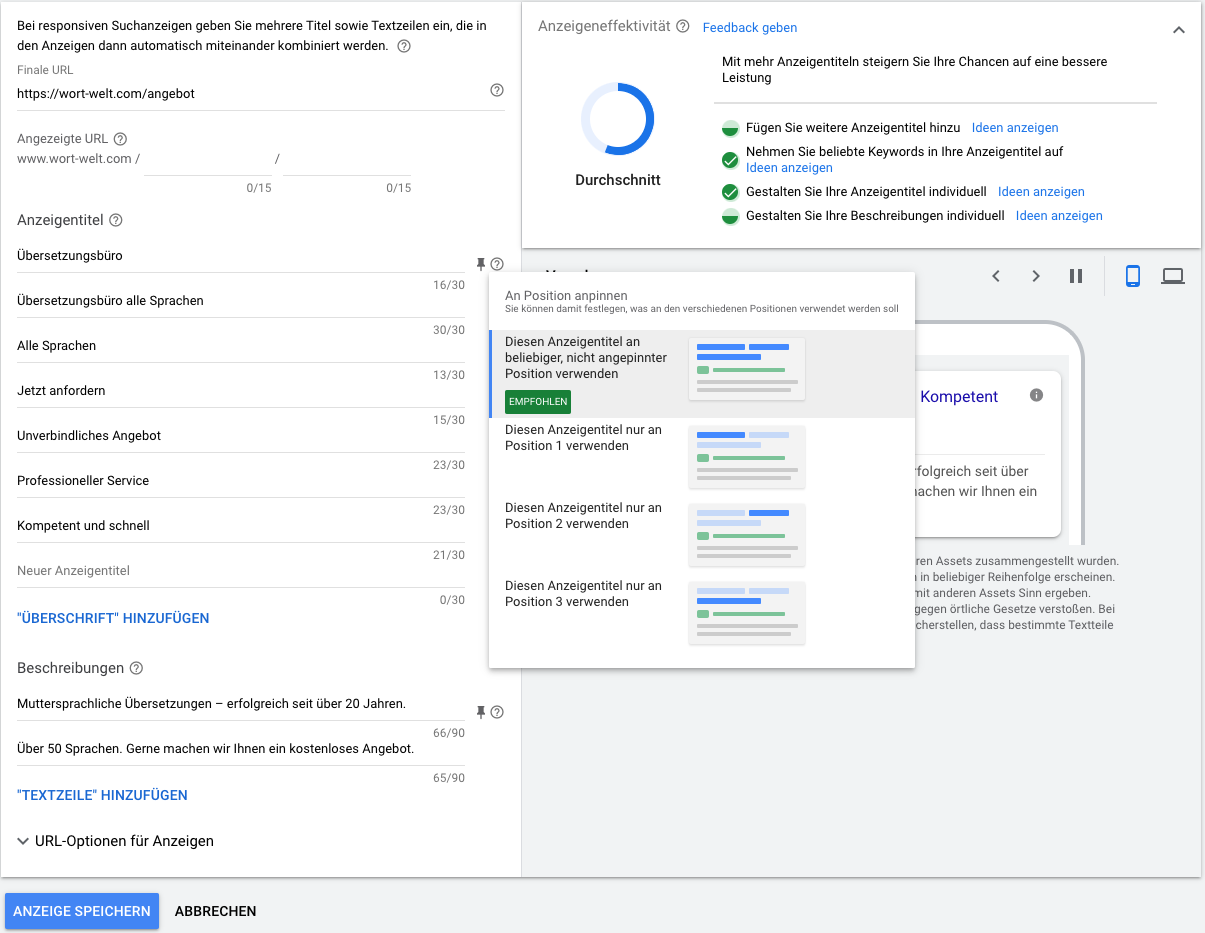This screenshot has width=1205, height=933.
Task: Show previous ad preview variation
Action: (996, 276)
